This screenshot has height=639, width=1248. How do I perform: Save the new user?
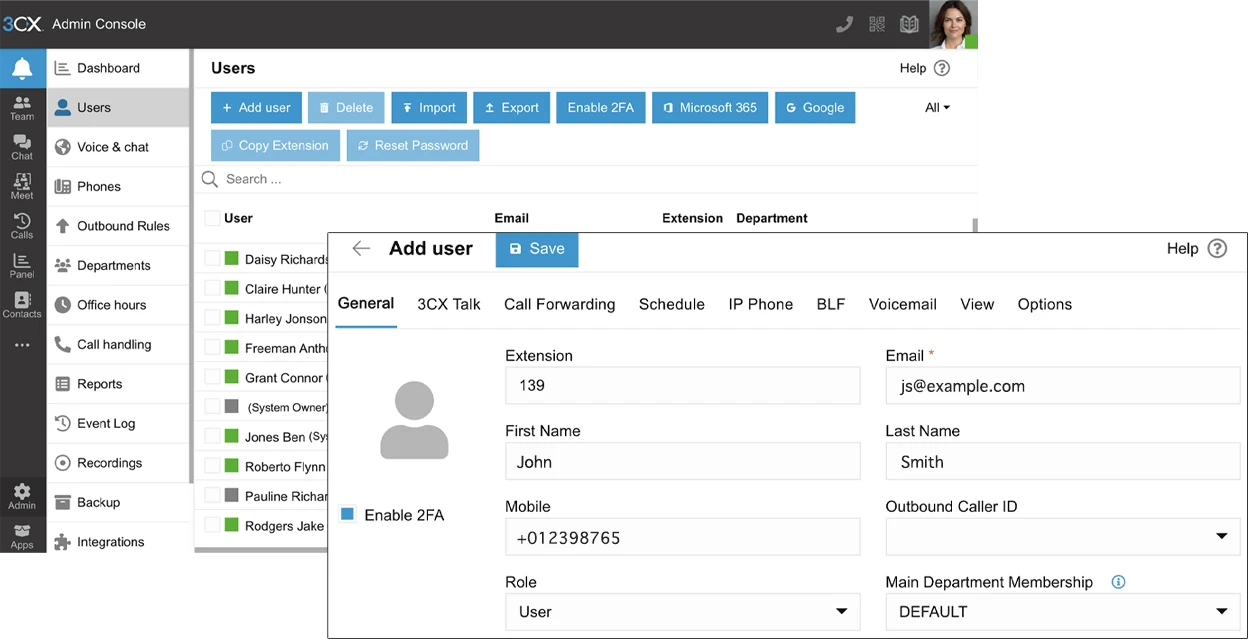click(537, 249)
